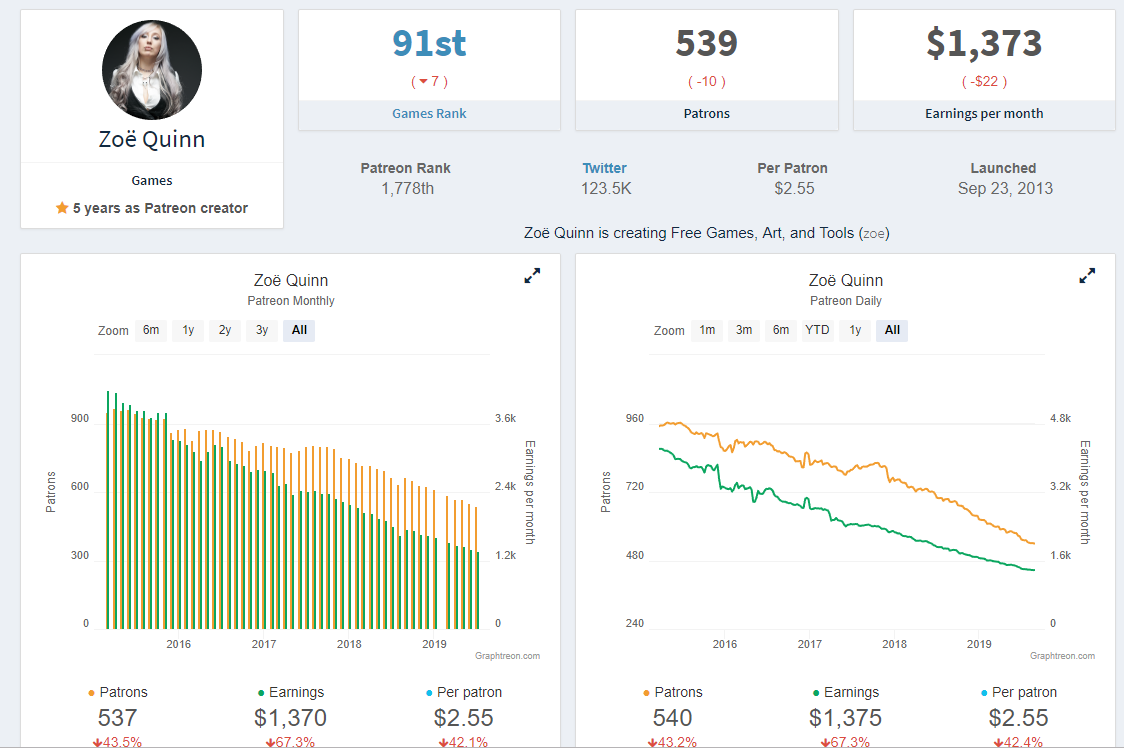Click the Graphtreon.com credit under the Daily chart
Screen dimensions: 1124x751
click(x=1062, y=656)
